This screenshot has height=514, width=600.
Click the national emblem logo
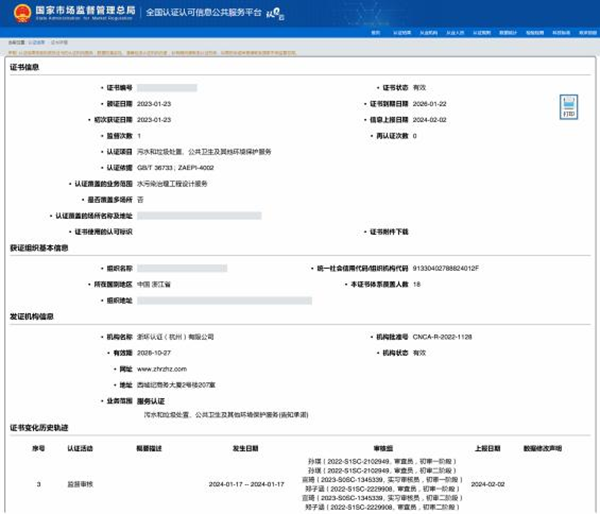tap(17, 13)
